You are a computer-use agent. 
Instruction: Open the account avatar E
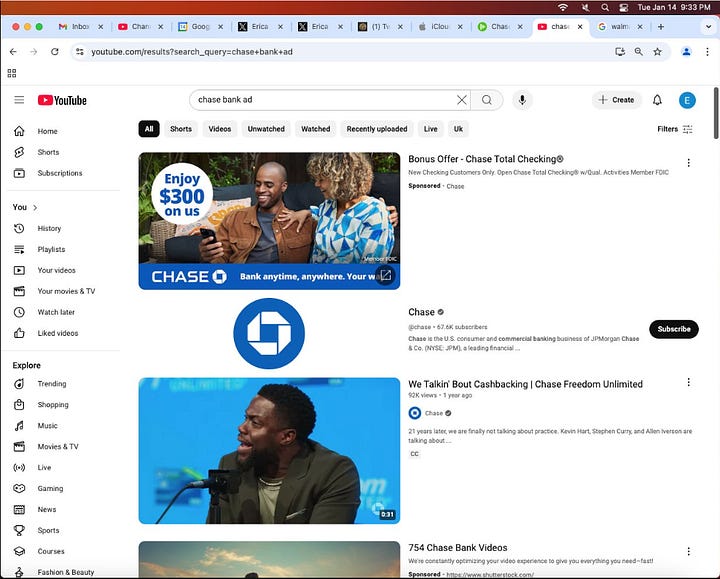[687, 100]
